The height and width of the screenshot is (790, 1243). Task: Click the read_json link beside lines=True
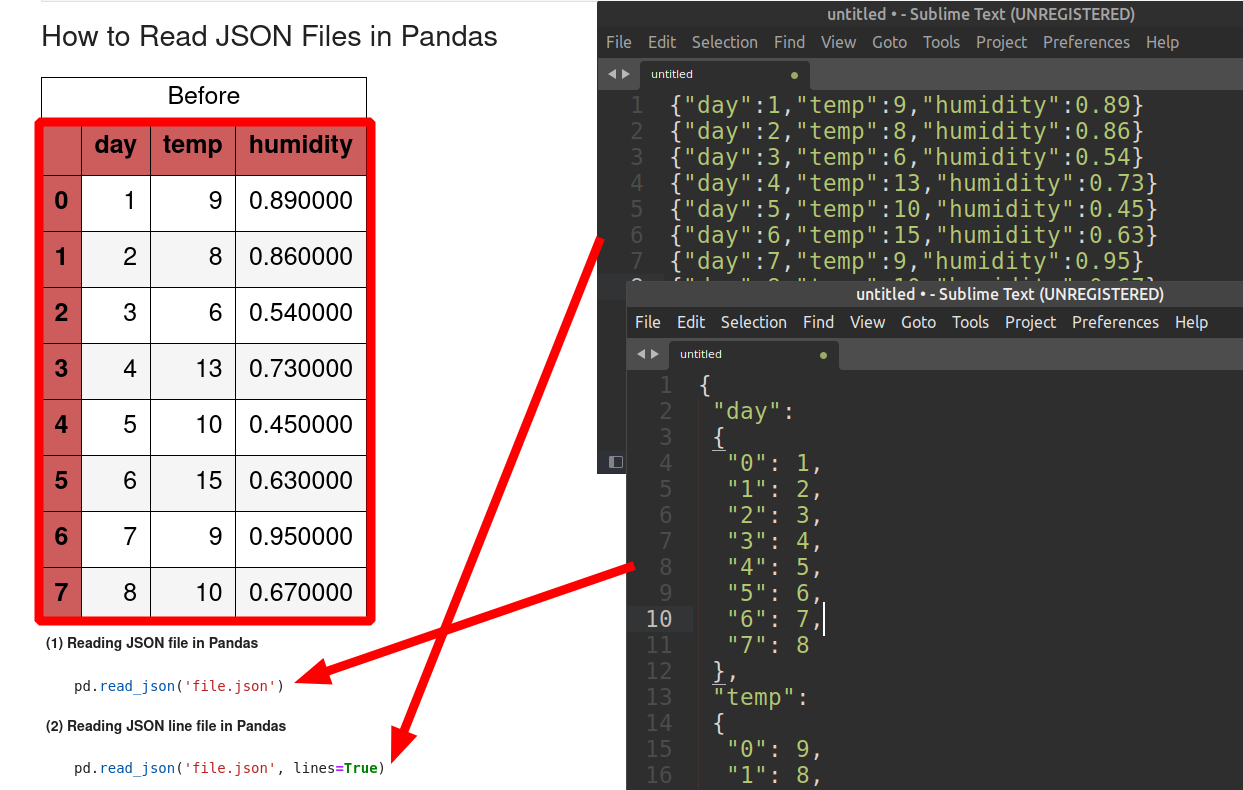tap(136, 768)
